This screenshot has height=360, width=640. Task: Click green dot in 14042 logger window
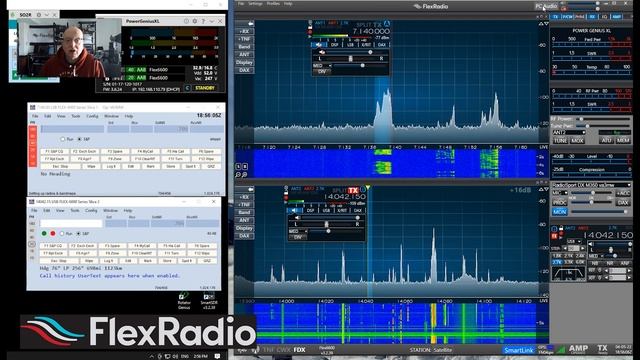(x=44, y=233)
